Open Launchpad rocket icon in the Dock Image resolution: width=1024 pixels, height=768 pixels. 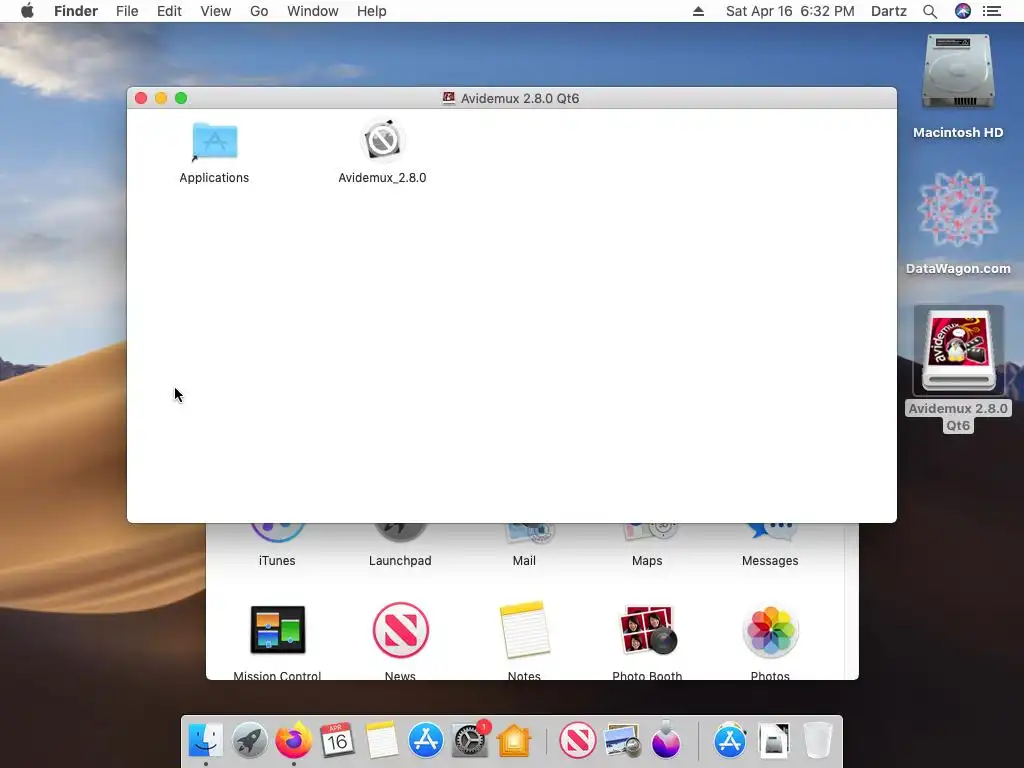(249, 740)
